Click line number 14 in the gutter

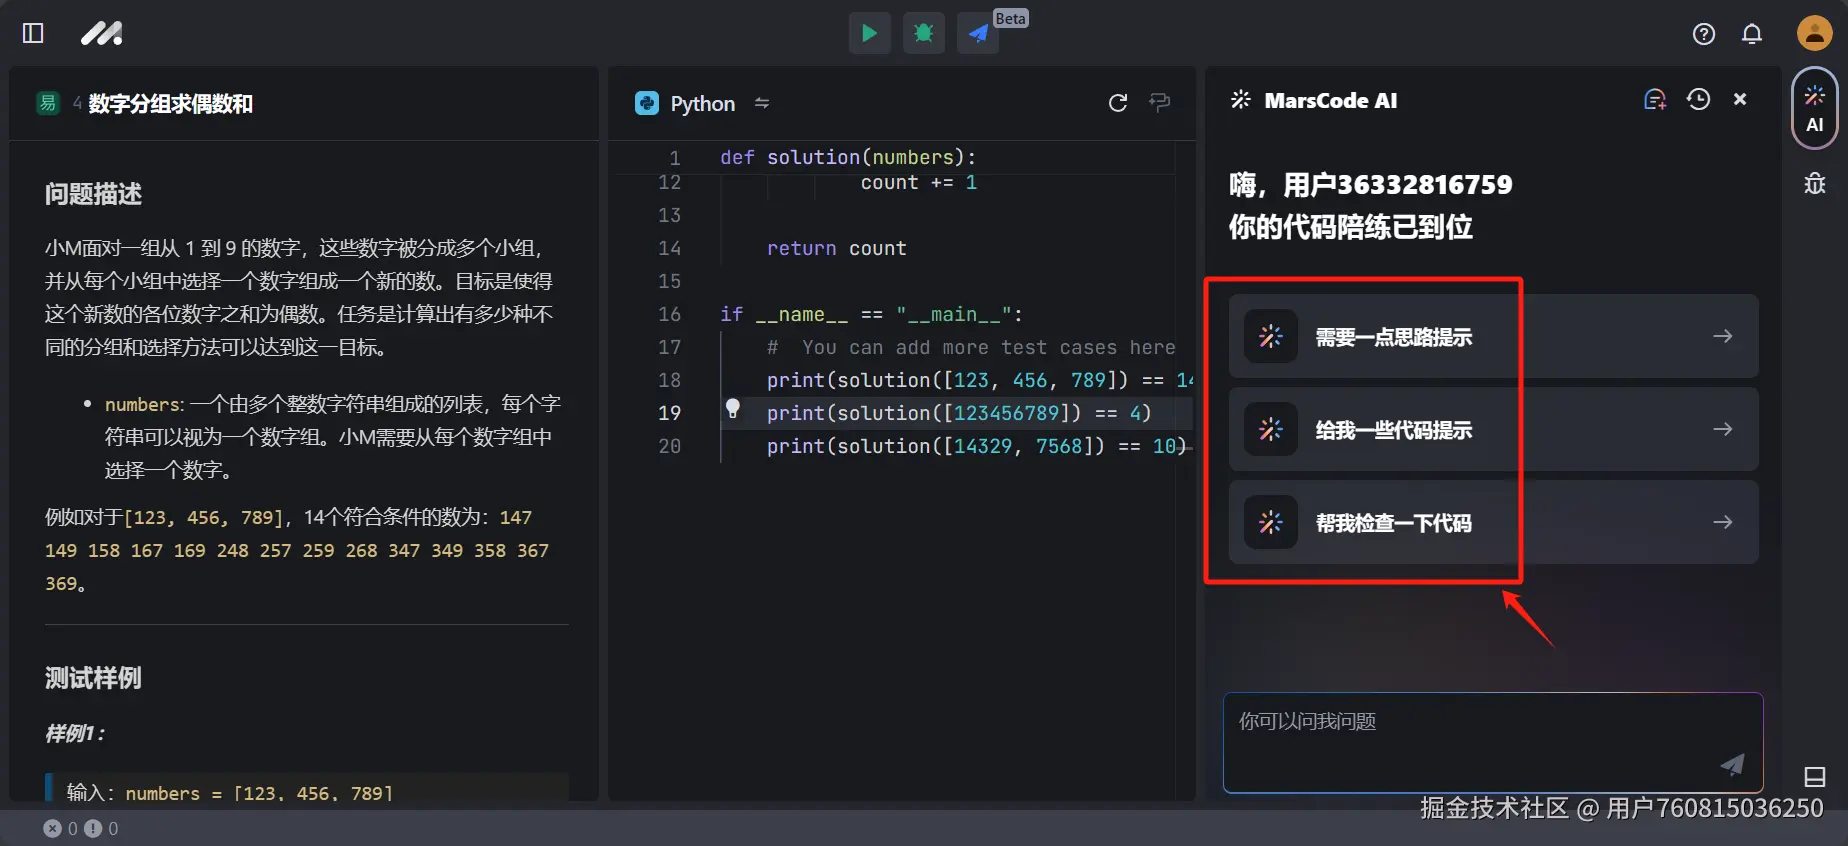click(669, 248)
